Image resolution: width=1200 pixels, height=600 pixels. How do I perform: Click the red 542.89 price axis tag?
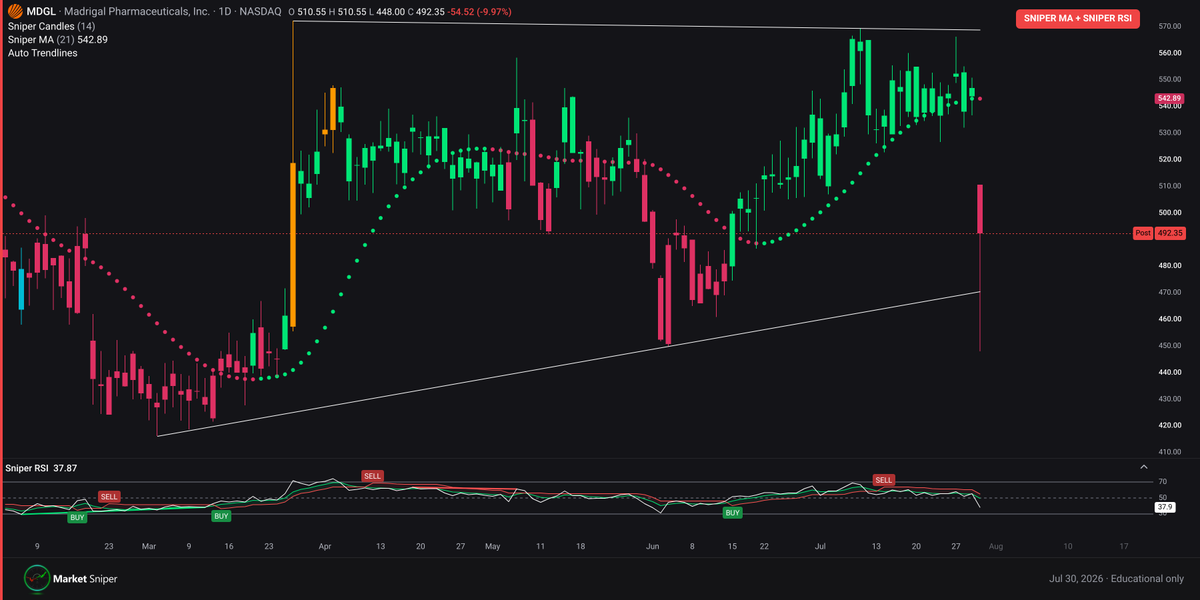[x=1170, y=99]
